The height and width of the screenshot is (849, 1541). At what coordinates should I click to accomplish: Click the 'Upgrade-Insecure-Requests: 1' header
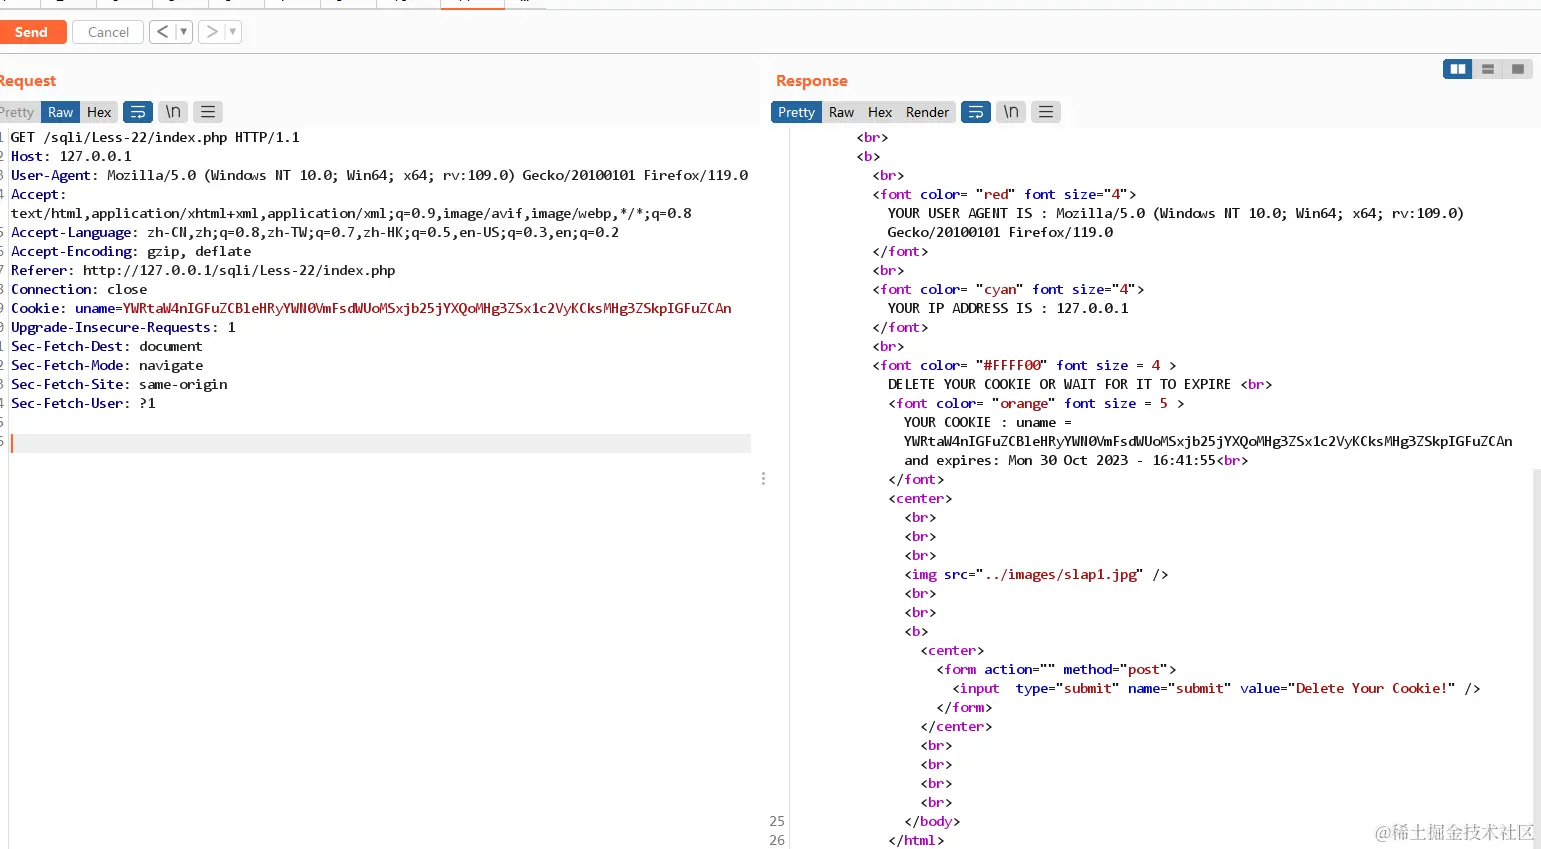click(x=123, y=327)
